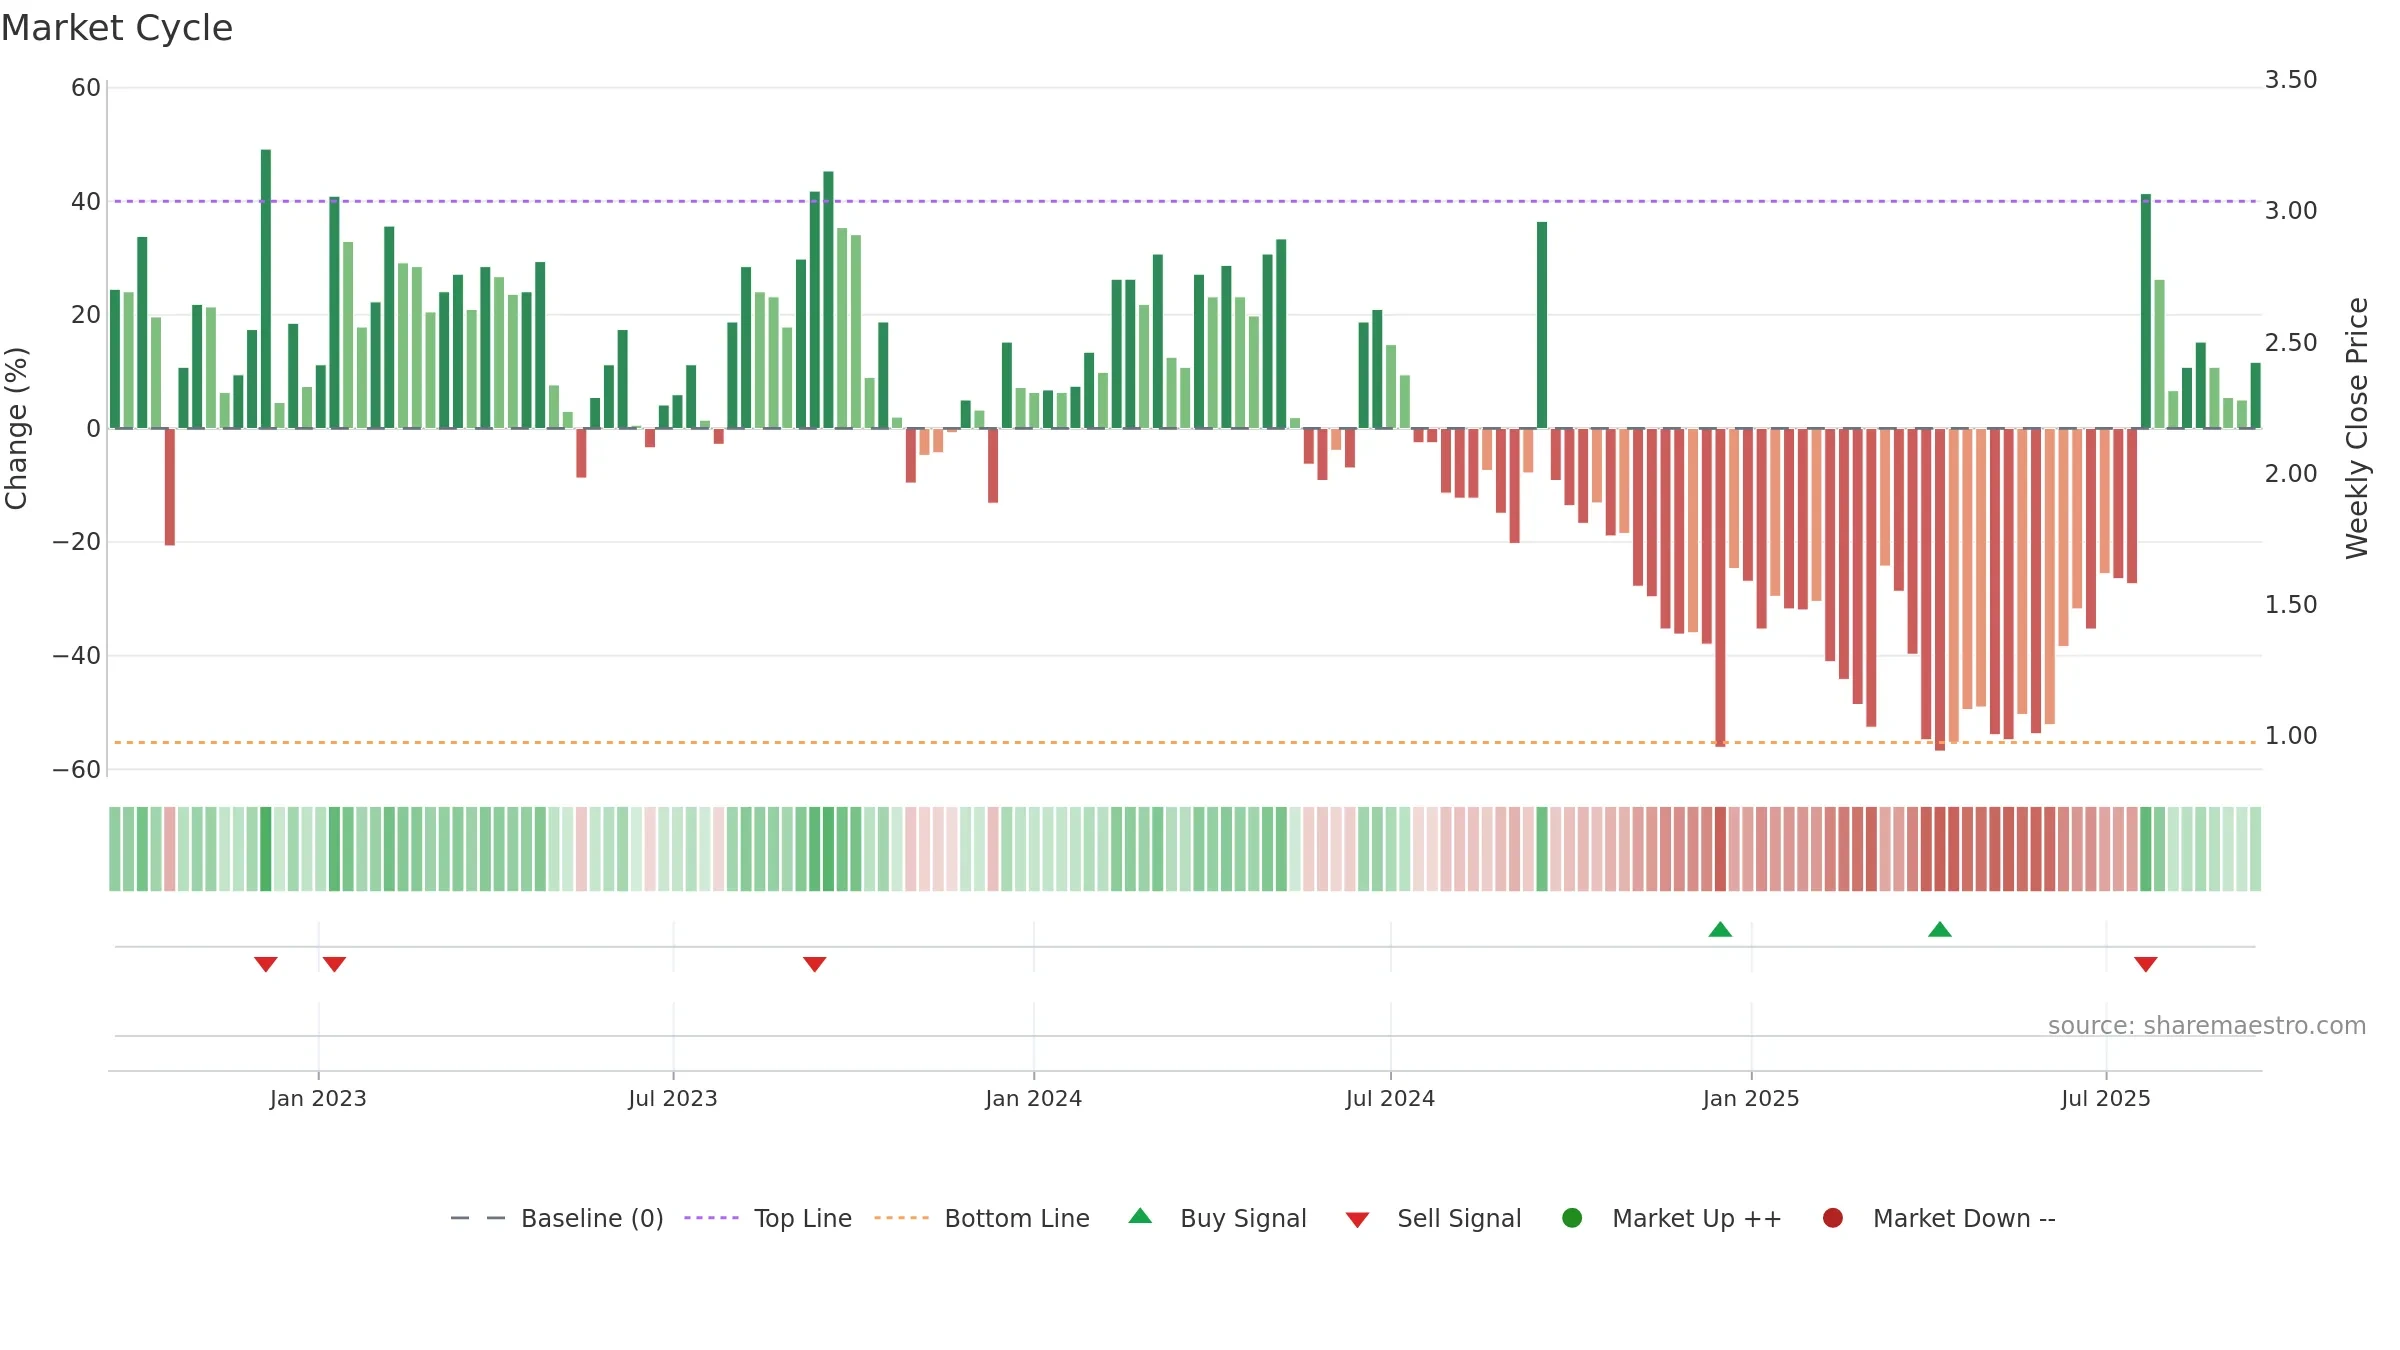Click the 3.00 right axis value

click(x=2291, y=211)
